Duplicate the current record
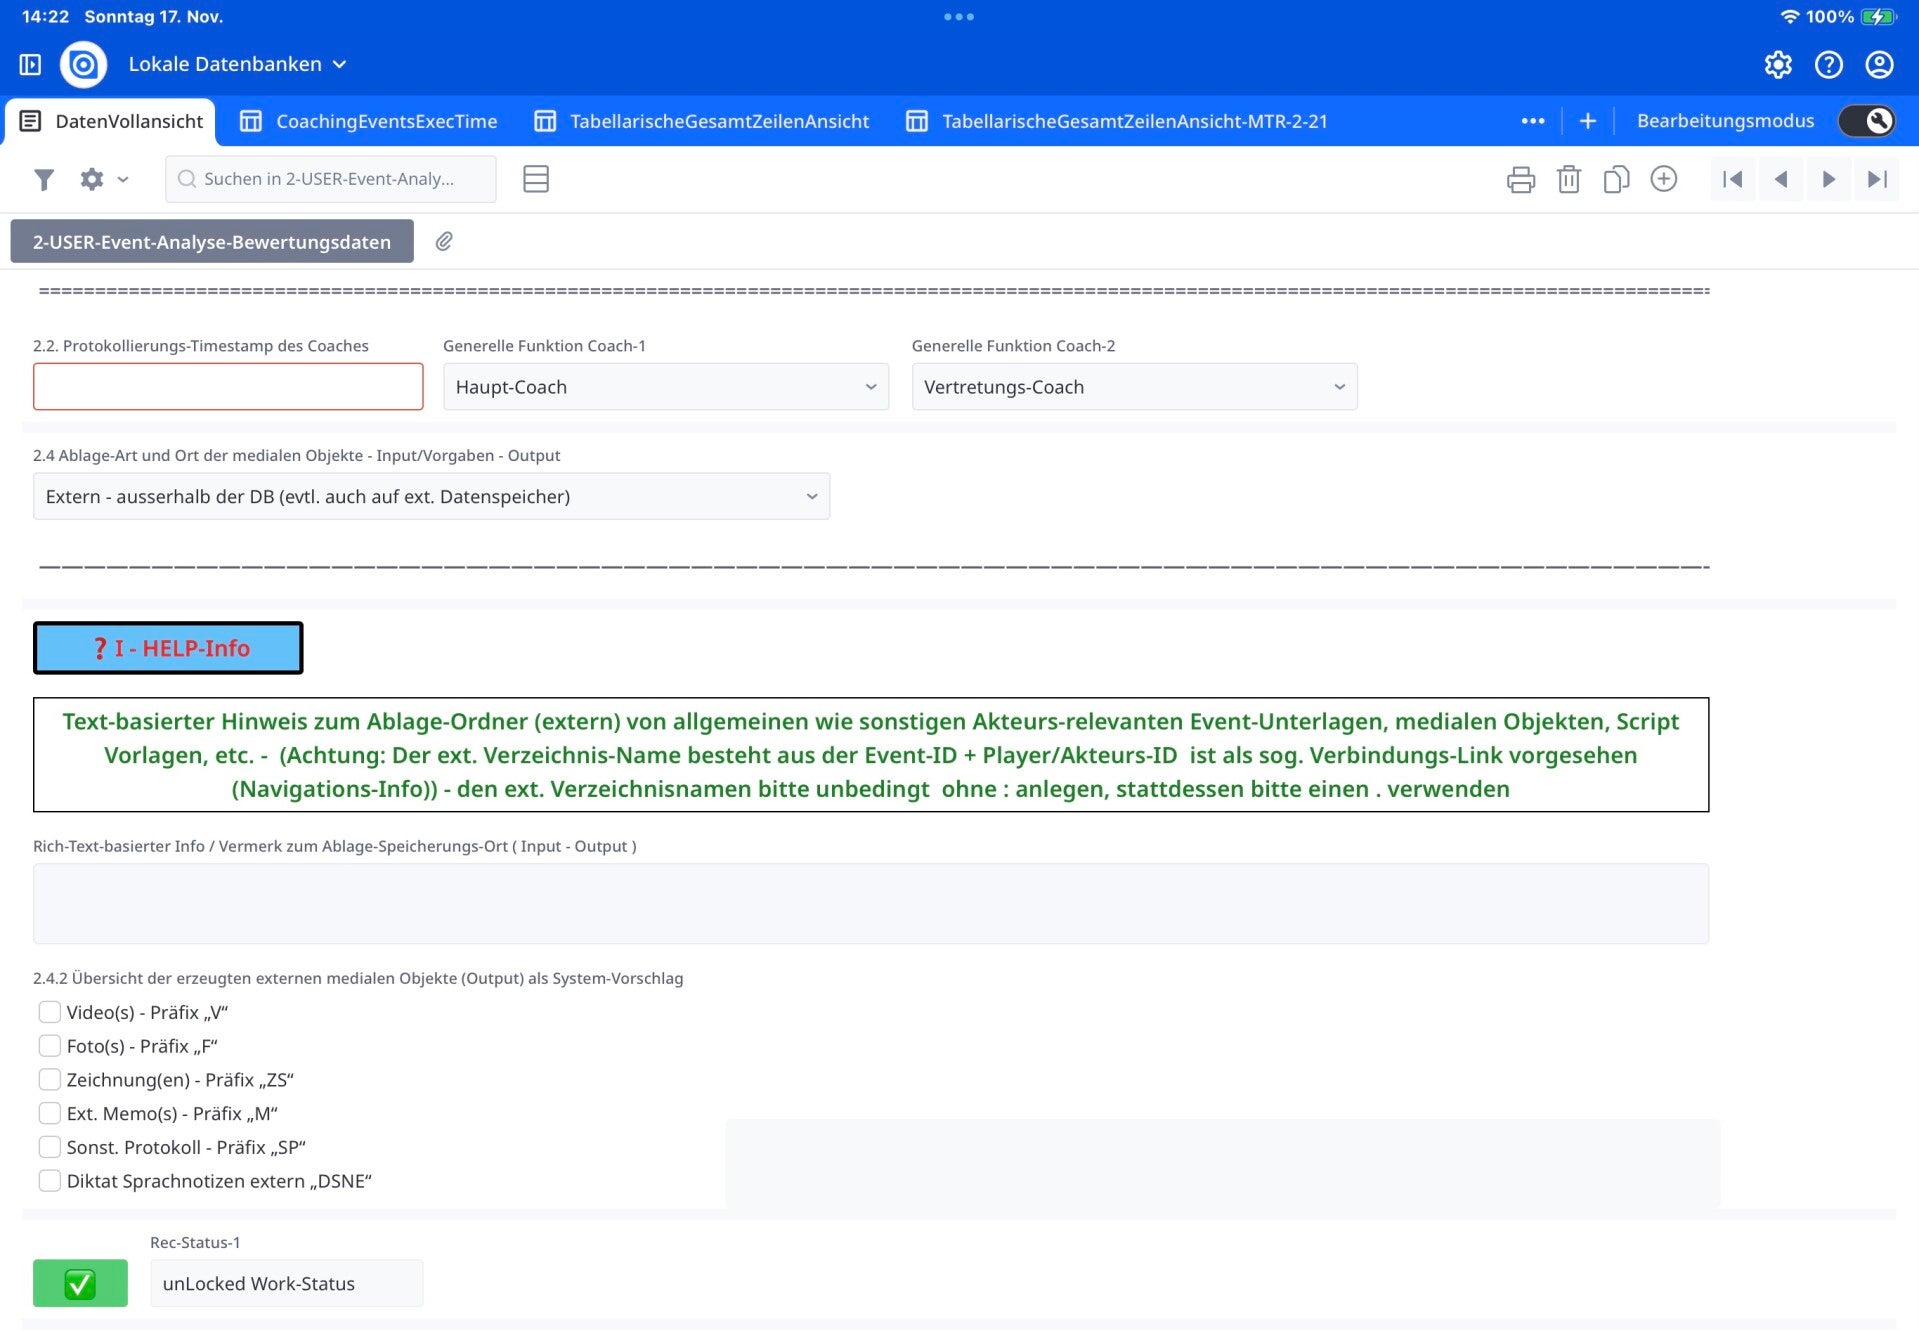 [1616, 179]
